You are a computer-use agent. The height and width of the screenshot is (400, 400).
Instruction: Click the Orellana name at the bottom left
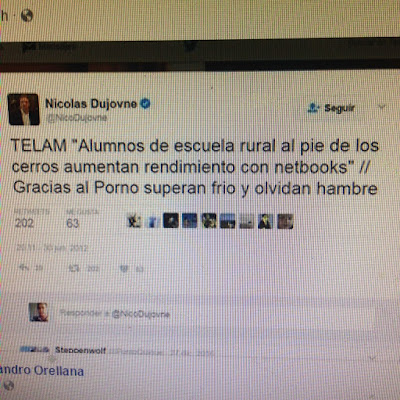[x=59, y=371]
